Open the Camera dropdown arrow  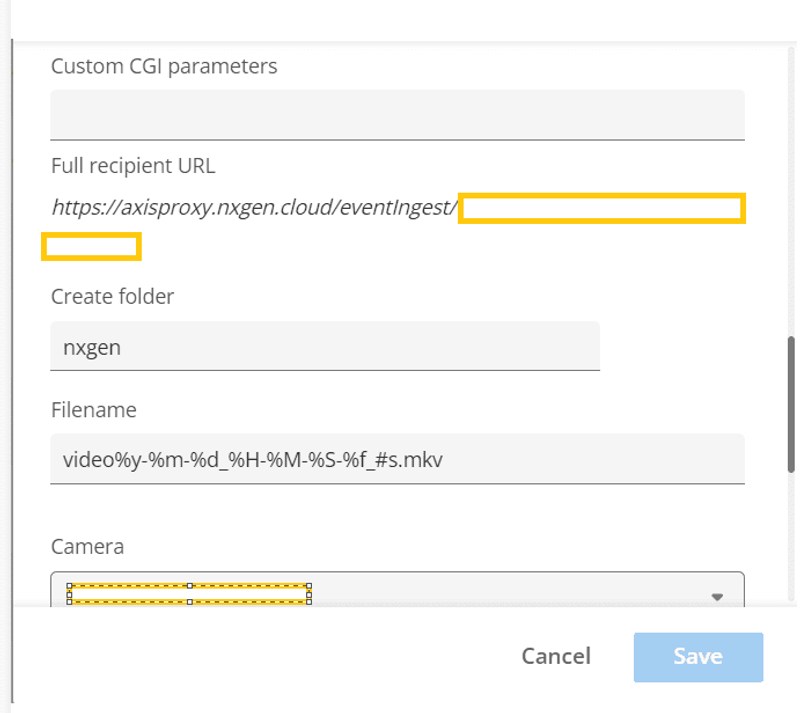point(716,597)
